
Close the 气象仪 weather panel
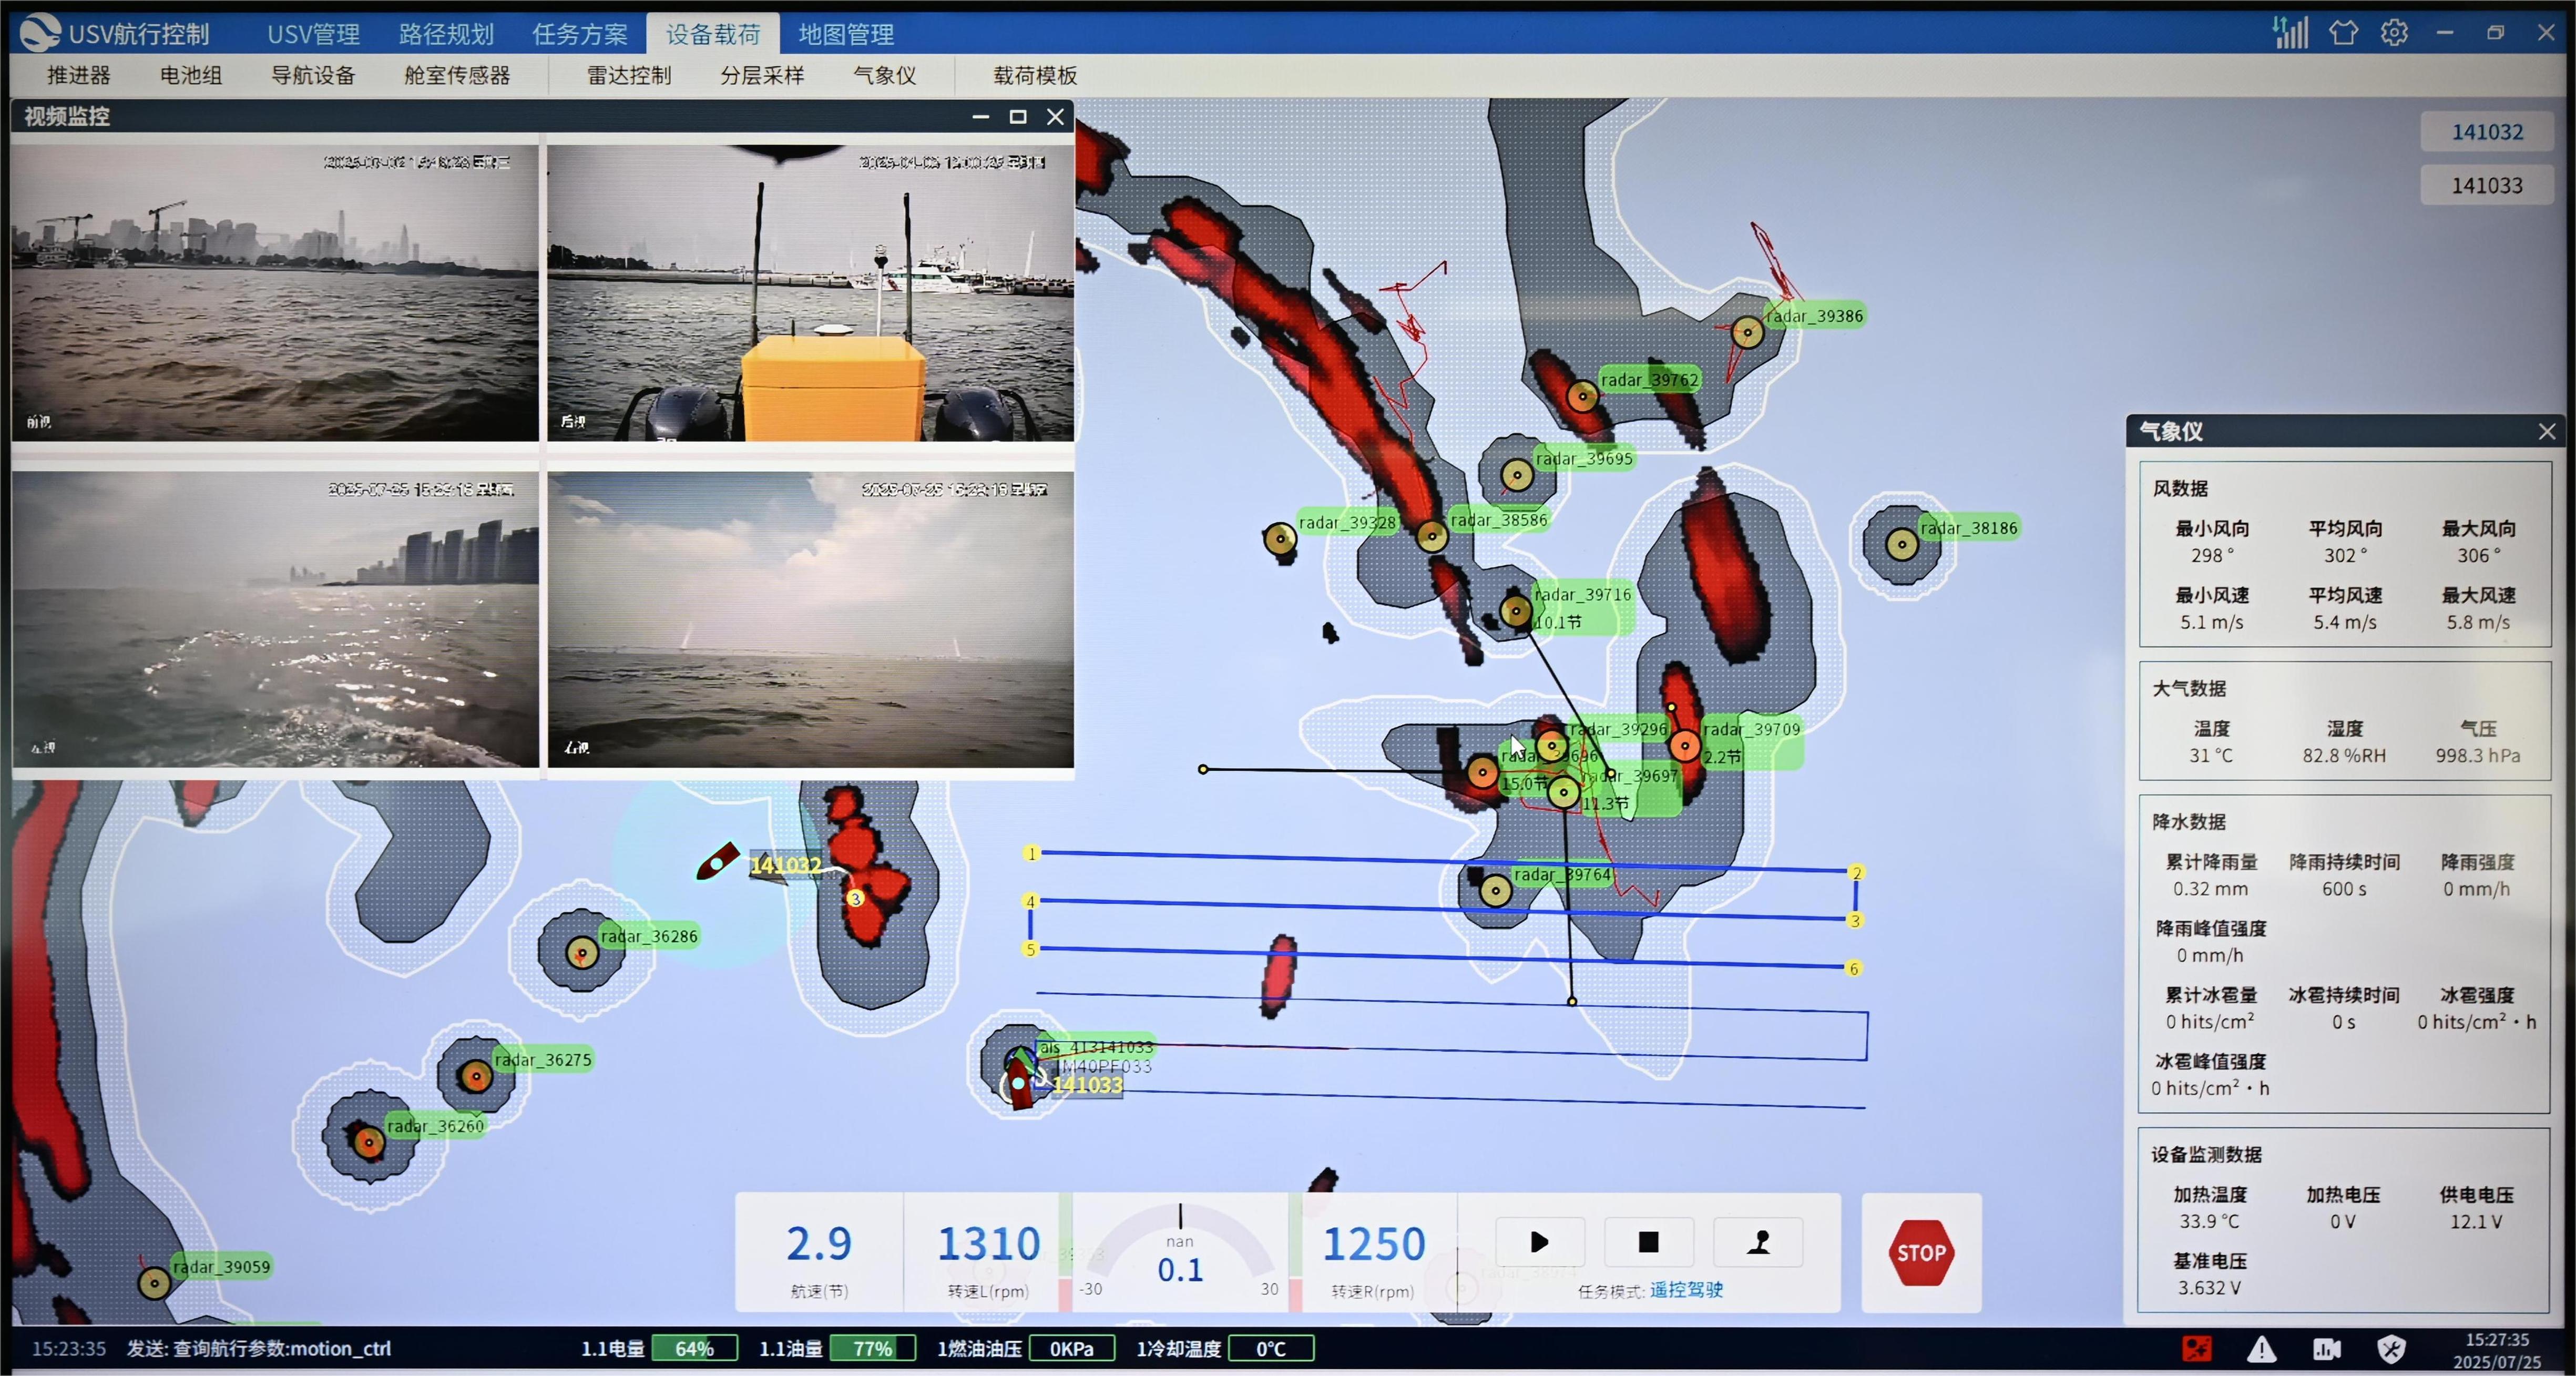click(x=2546, y=431)
